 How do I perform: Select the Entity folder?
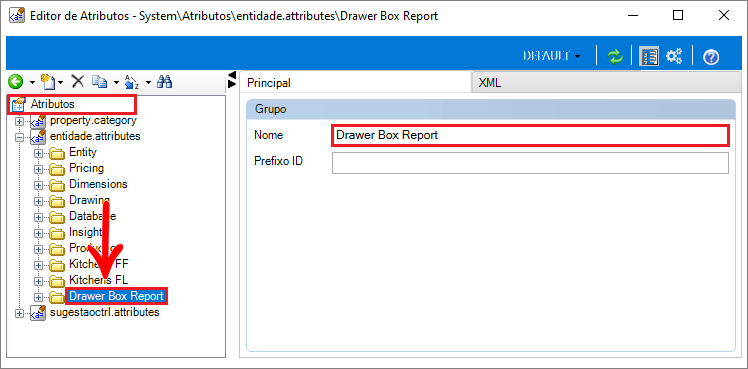tap(83, 152)
